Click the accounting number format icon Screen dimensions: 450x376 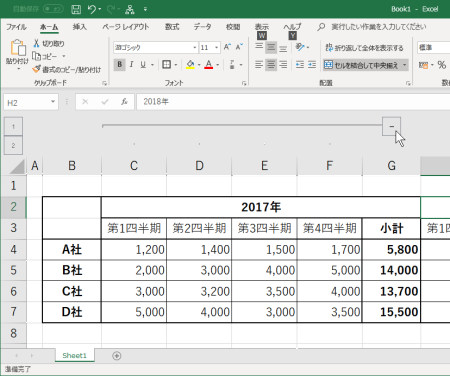[x=423, y=65]
